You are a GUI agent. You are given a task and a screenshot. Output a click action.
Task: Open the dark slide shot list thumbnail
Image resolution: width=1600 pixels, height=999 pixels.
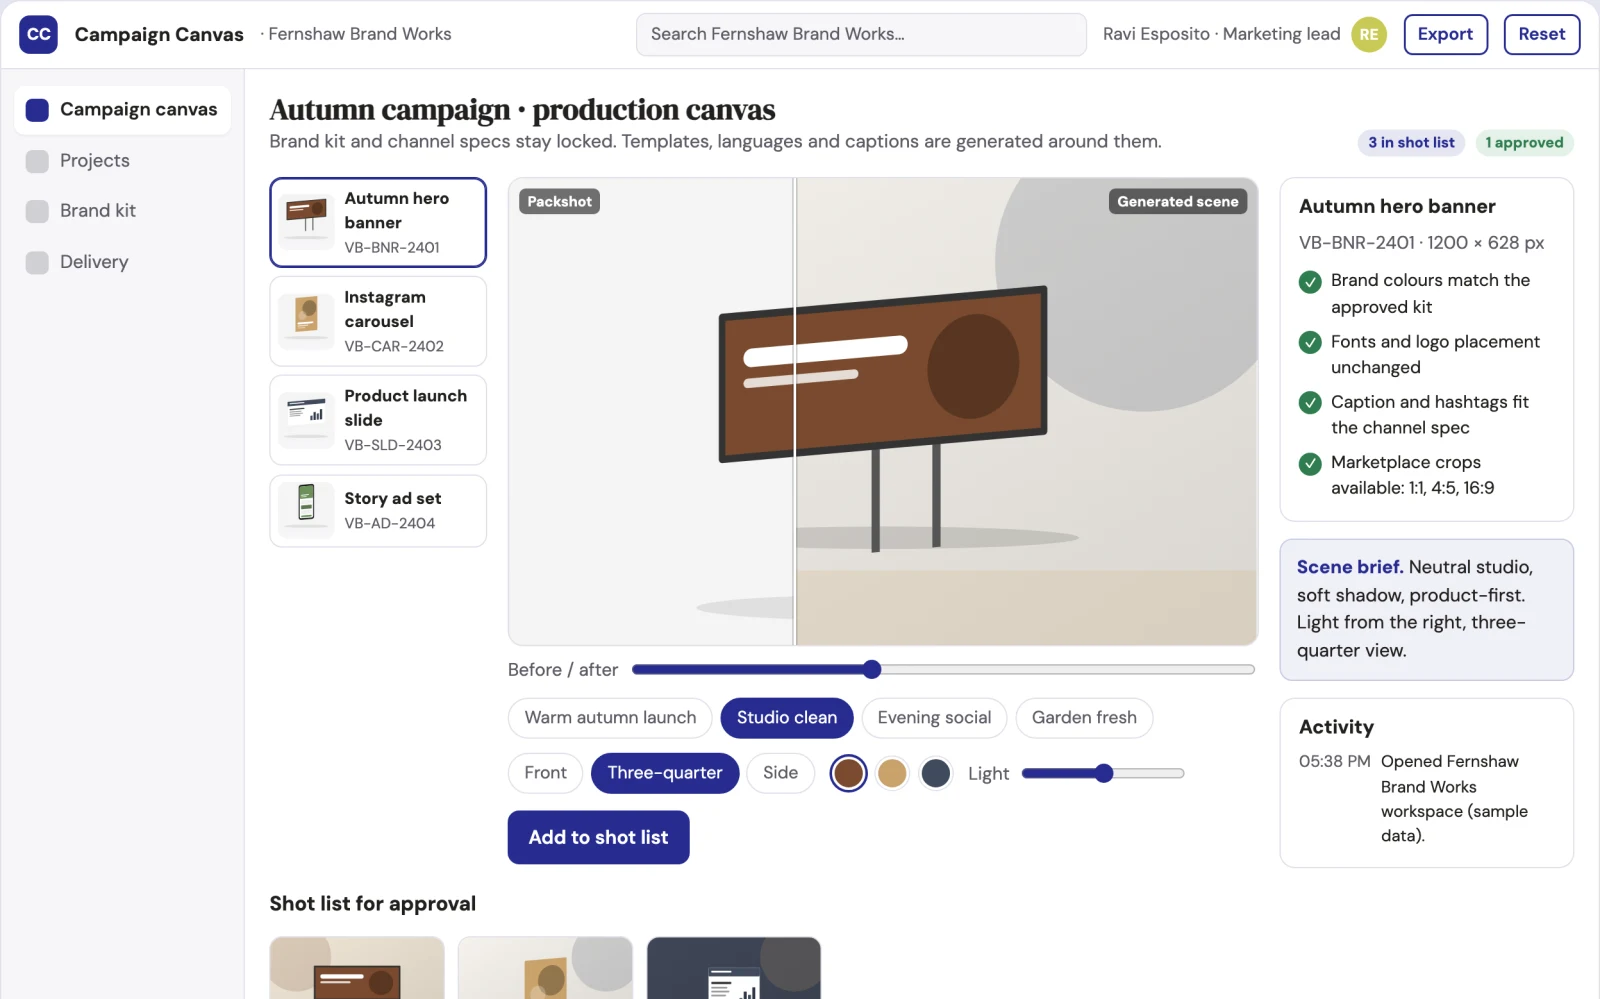pos(734,968)
